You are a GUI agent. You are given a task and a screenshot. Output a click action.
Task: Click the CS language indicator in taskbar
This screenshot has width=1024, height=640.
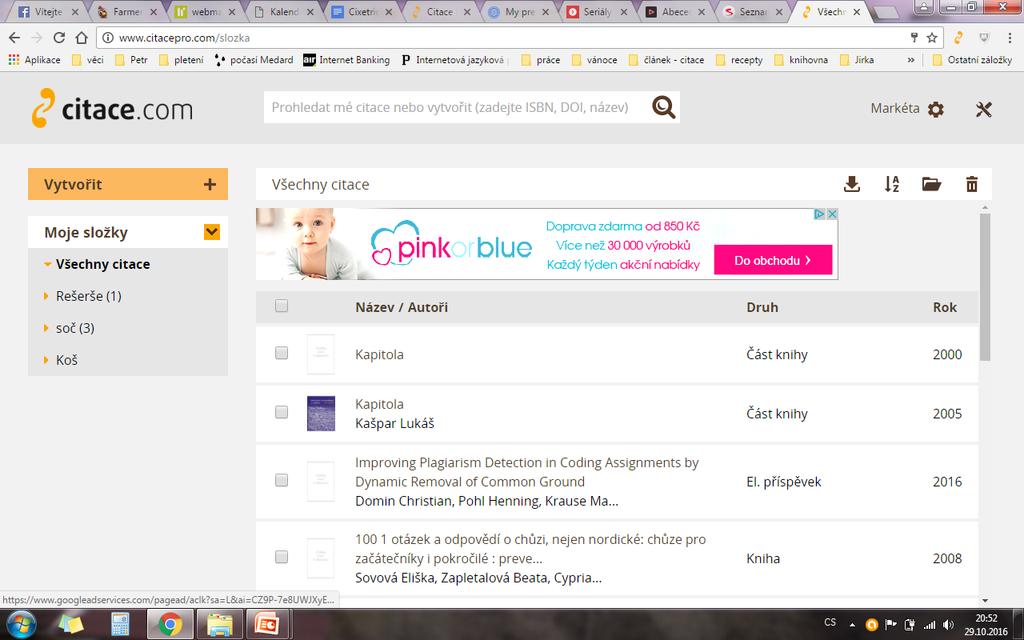point(829,622)
